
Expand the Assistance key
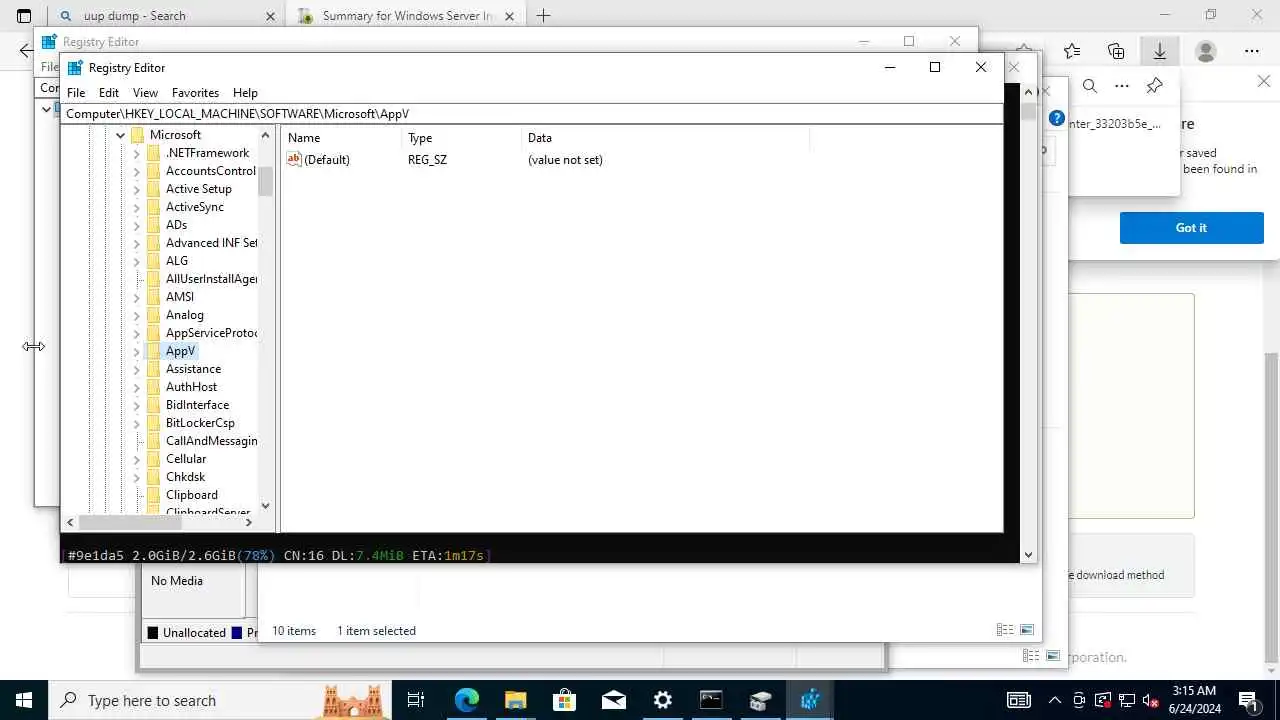click(x=137, y=369)
